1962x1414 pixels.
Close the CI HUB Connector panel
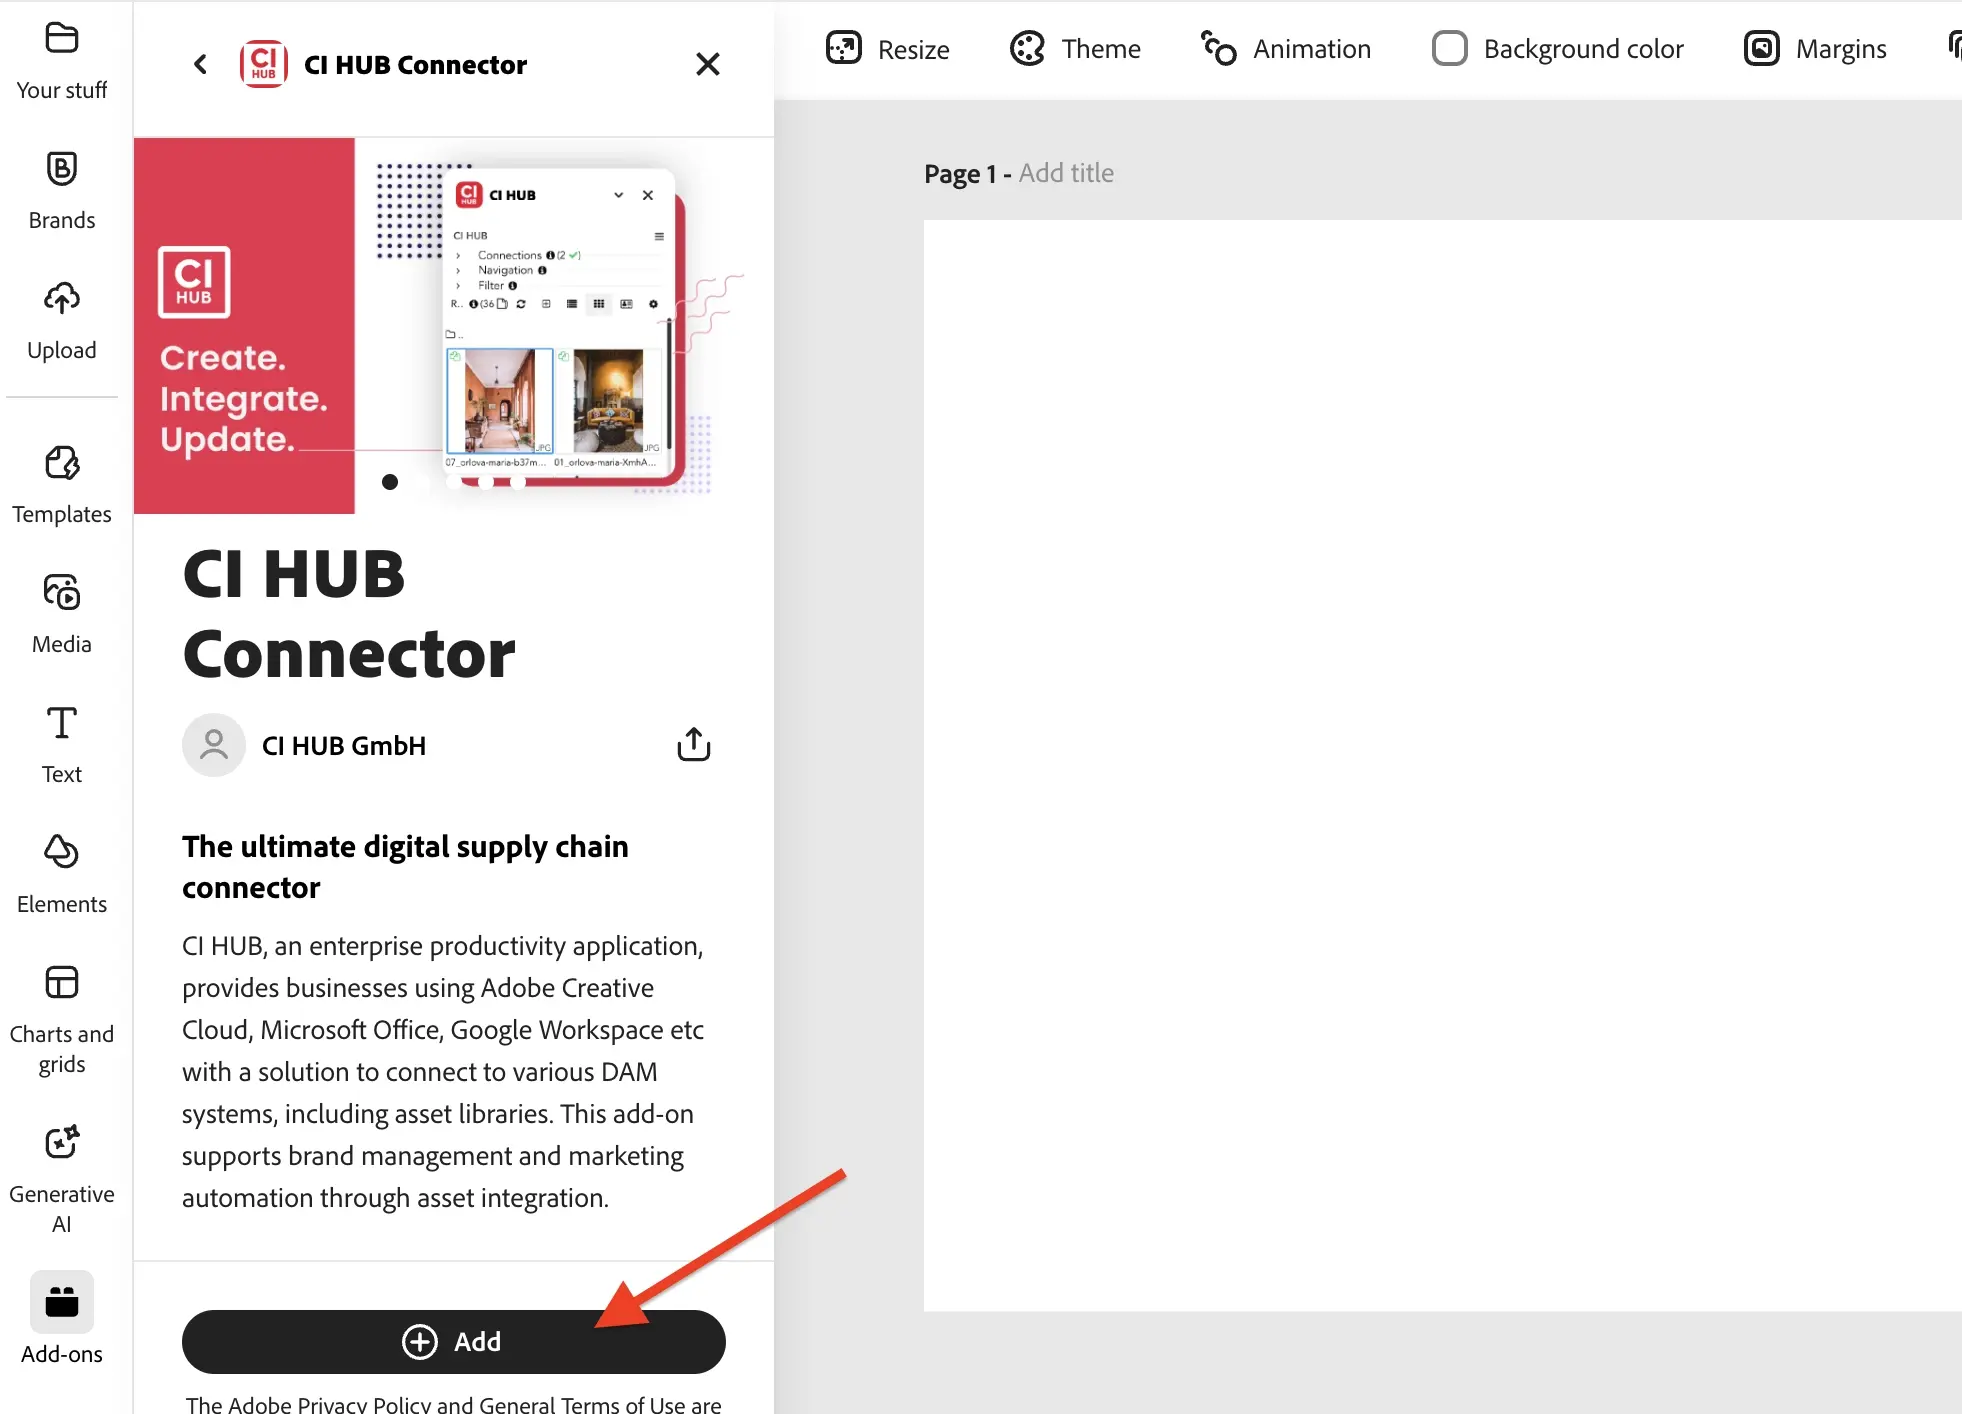(708, 65)
